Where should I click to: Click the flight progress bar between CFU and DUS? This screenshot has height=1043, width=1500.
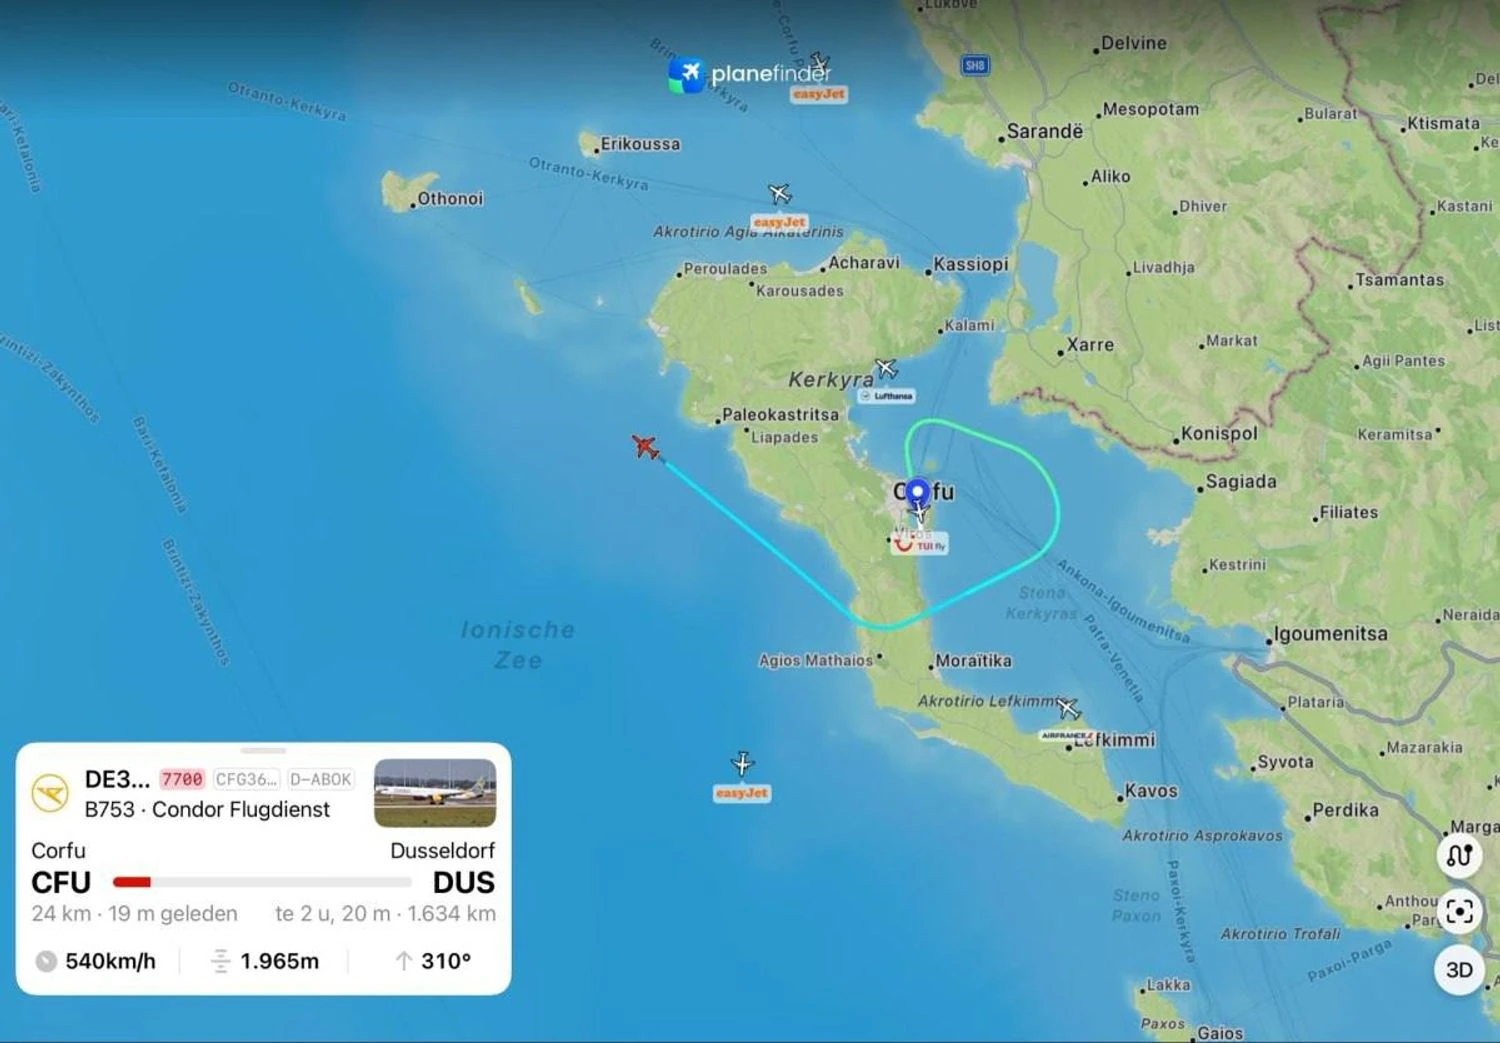[262, 882]
